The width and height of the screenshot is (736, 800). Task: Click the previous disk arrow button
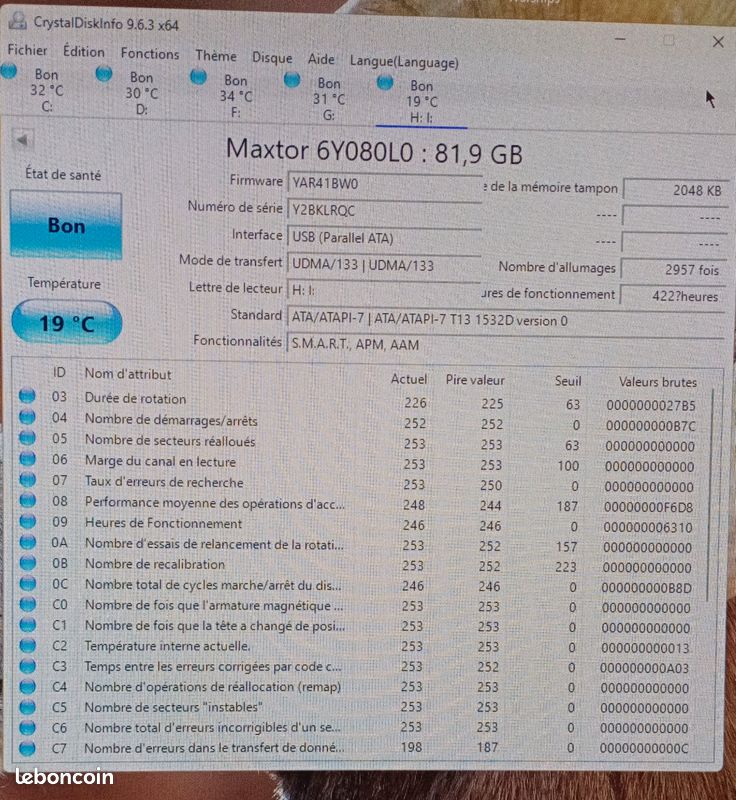click(22, 140)
